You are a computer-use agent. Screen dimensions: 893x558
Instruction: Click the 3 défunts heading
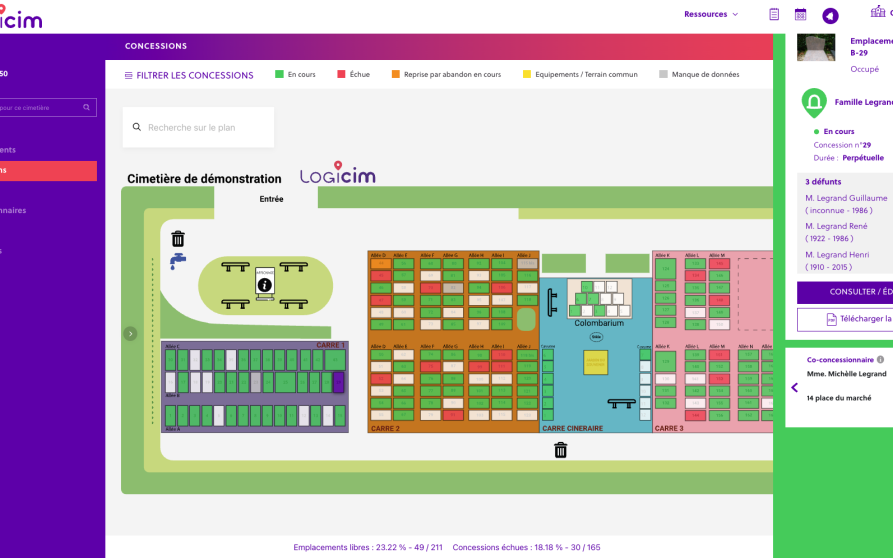click(823, 182)
